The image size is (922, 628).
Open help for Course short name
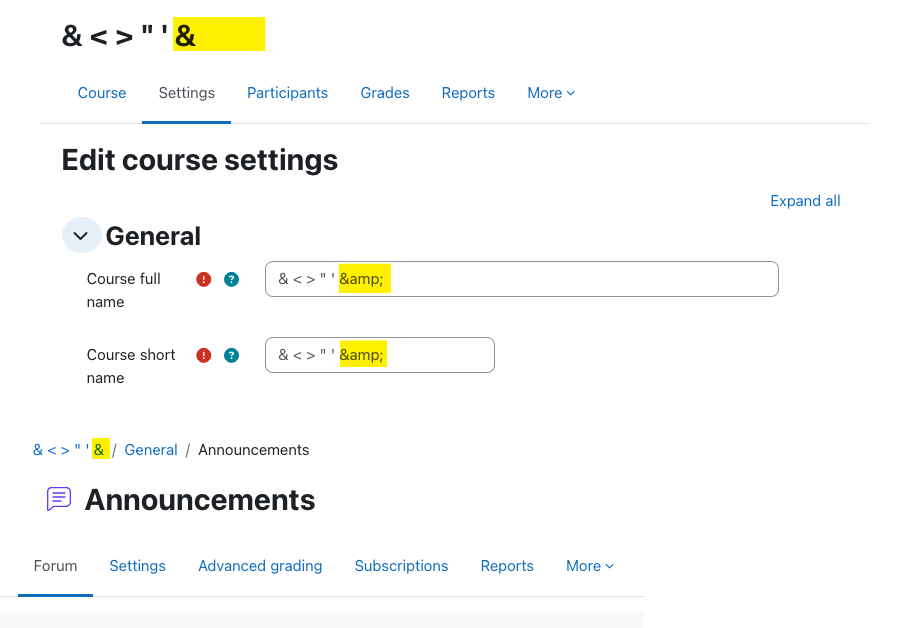click(232, 355)
